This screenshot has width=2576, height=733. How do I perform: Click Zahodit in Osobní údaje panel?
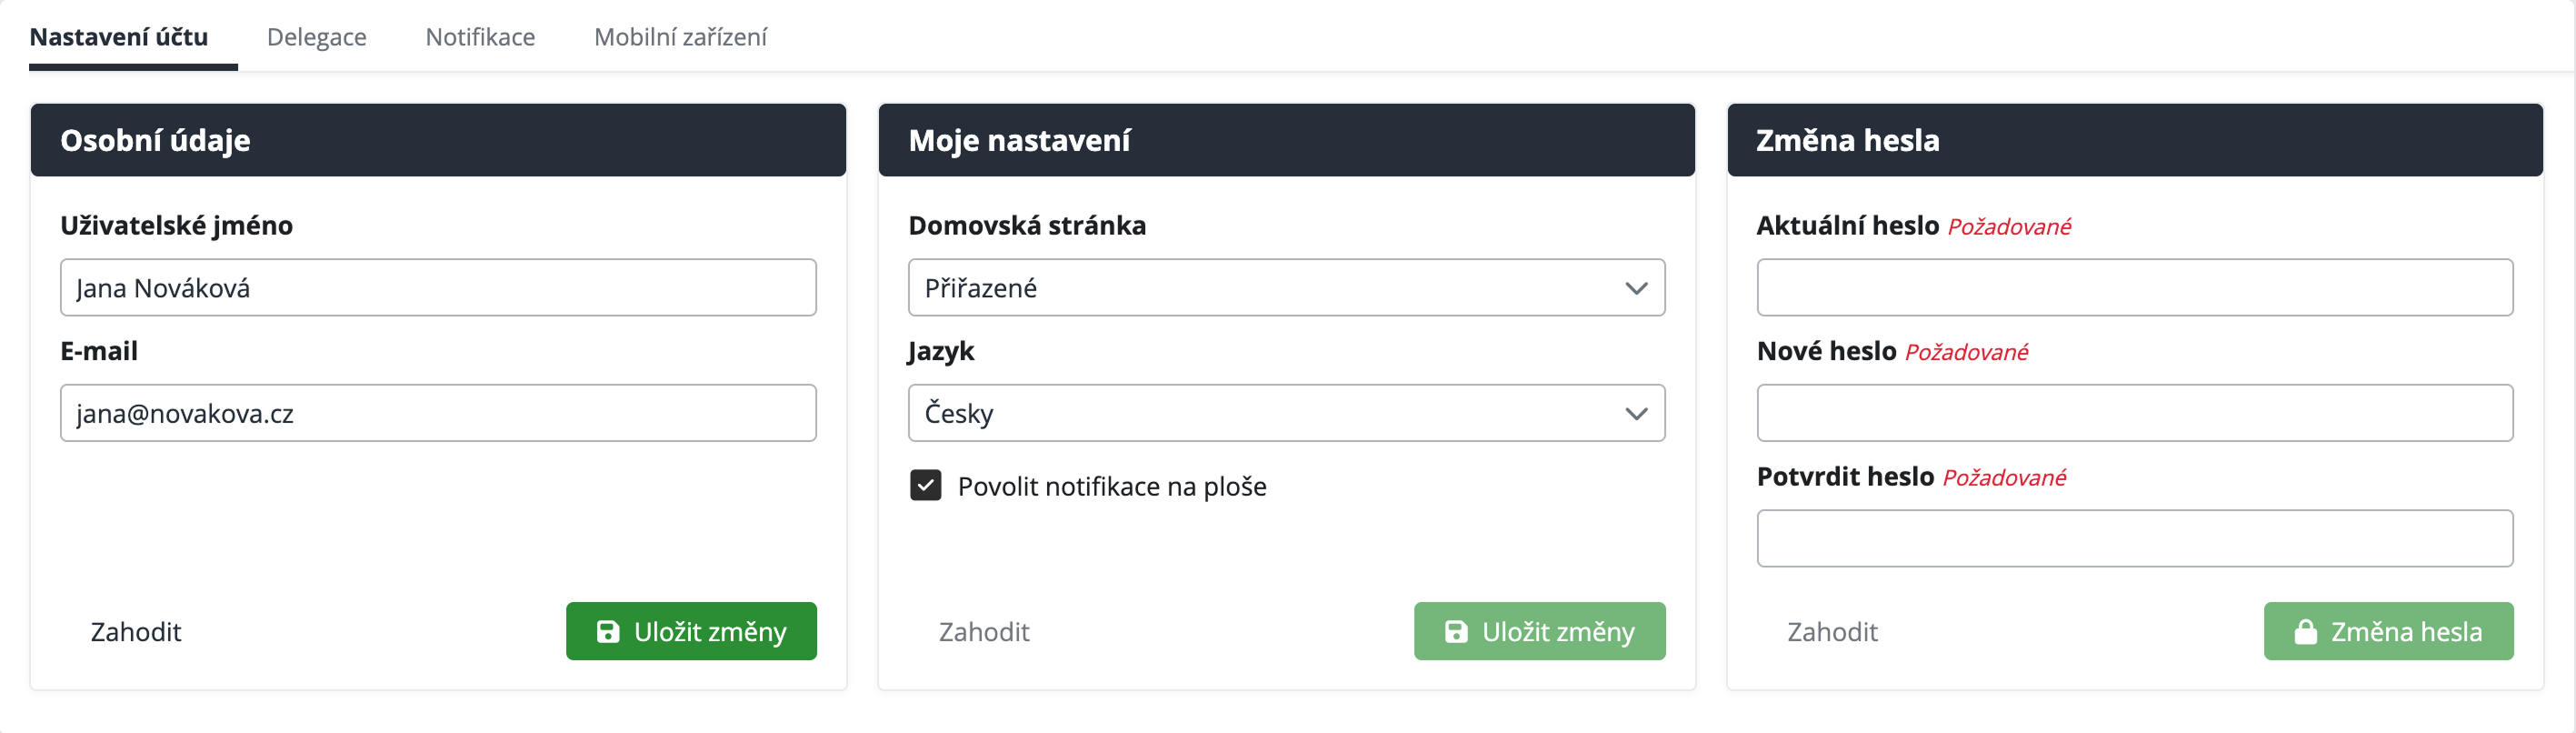click(x=136, y=632)
